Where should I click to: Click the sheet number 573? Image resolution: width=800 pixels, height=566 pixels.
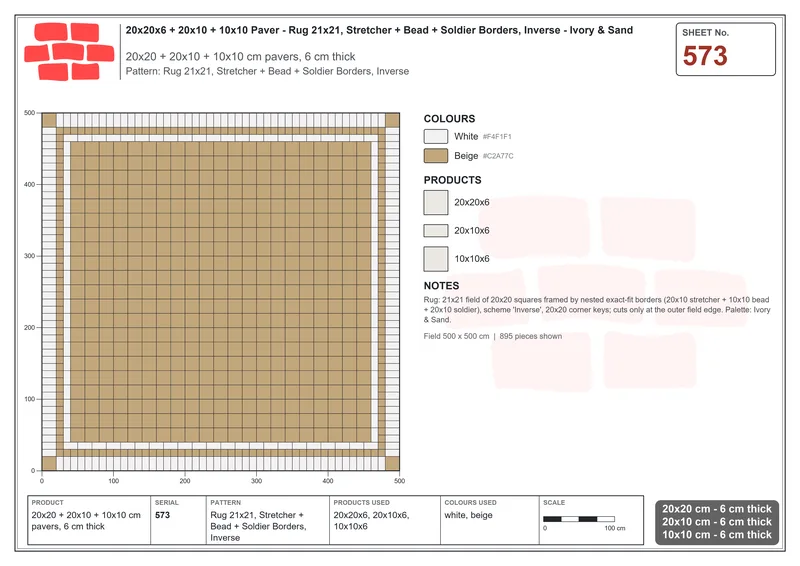click(x=705, y=56)
